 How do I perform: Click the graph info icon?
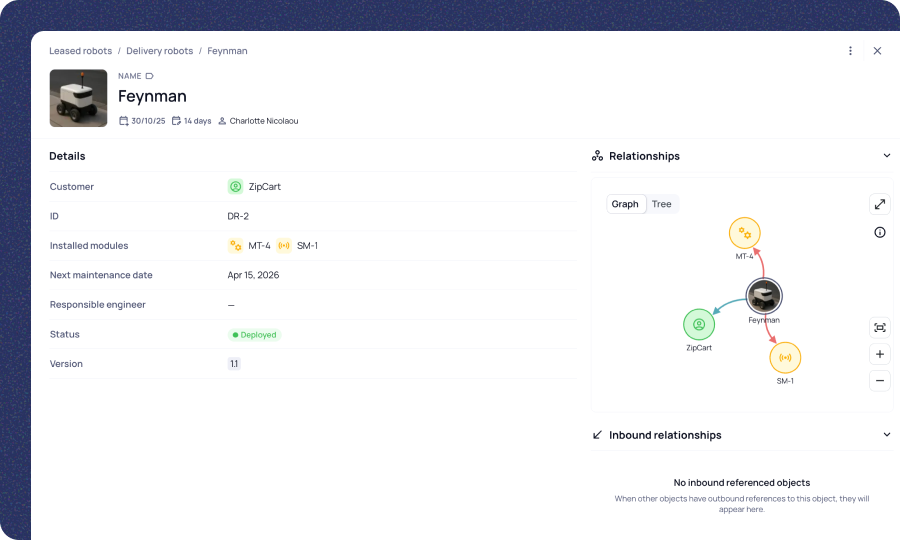(x=879, y=232)
